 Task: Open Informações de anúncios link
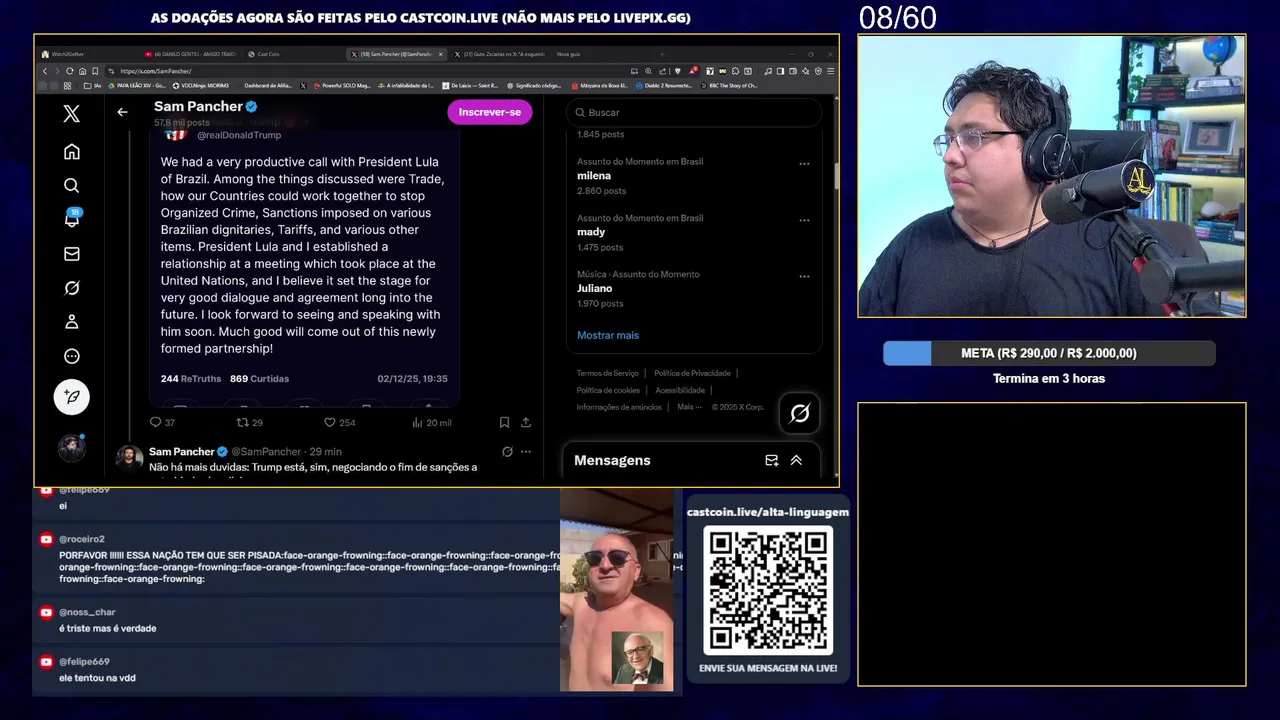619,407
